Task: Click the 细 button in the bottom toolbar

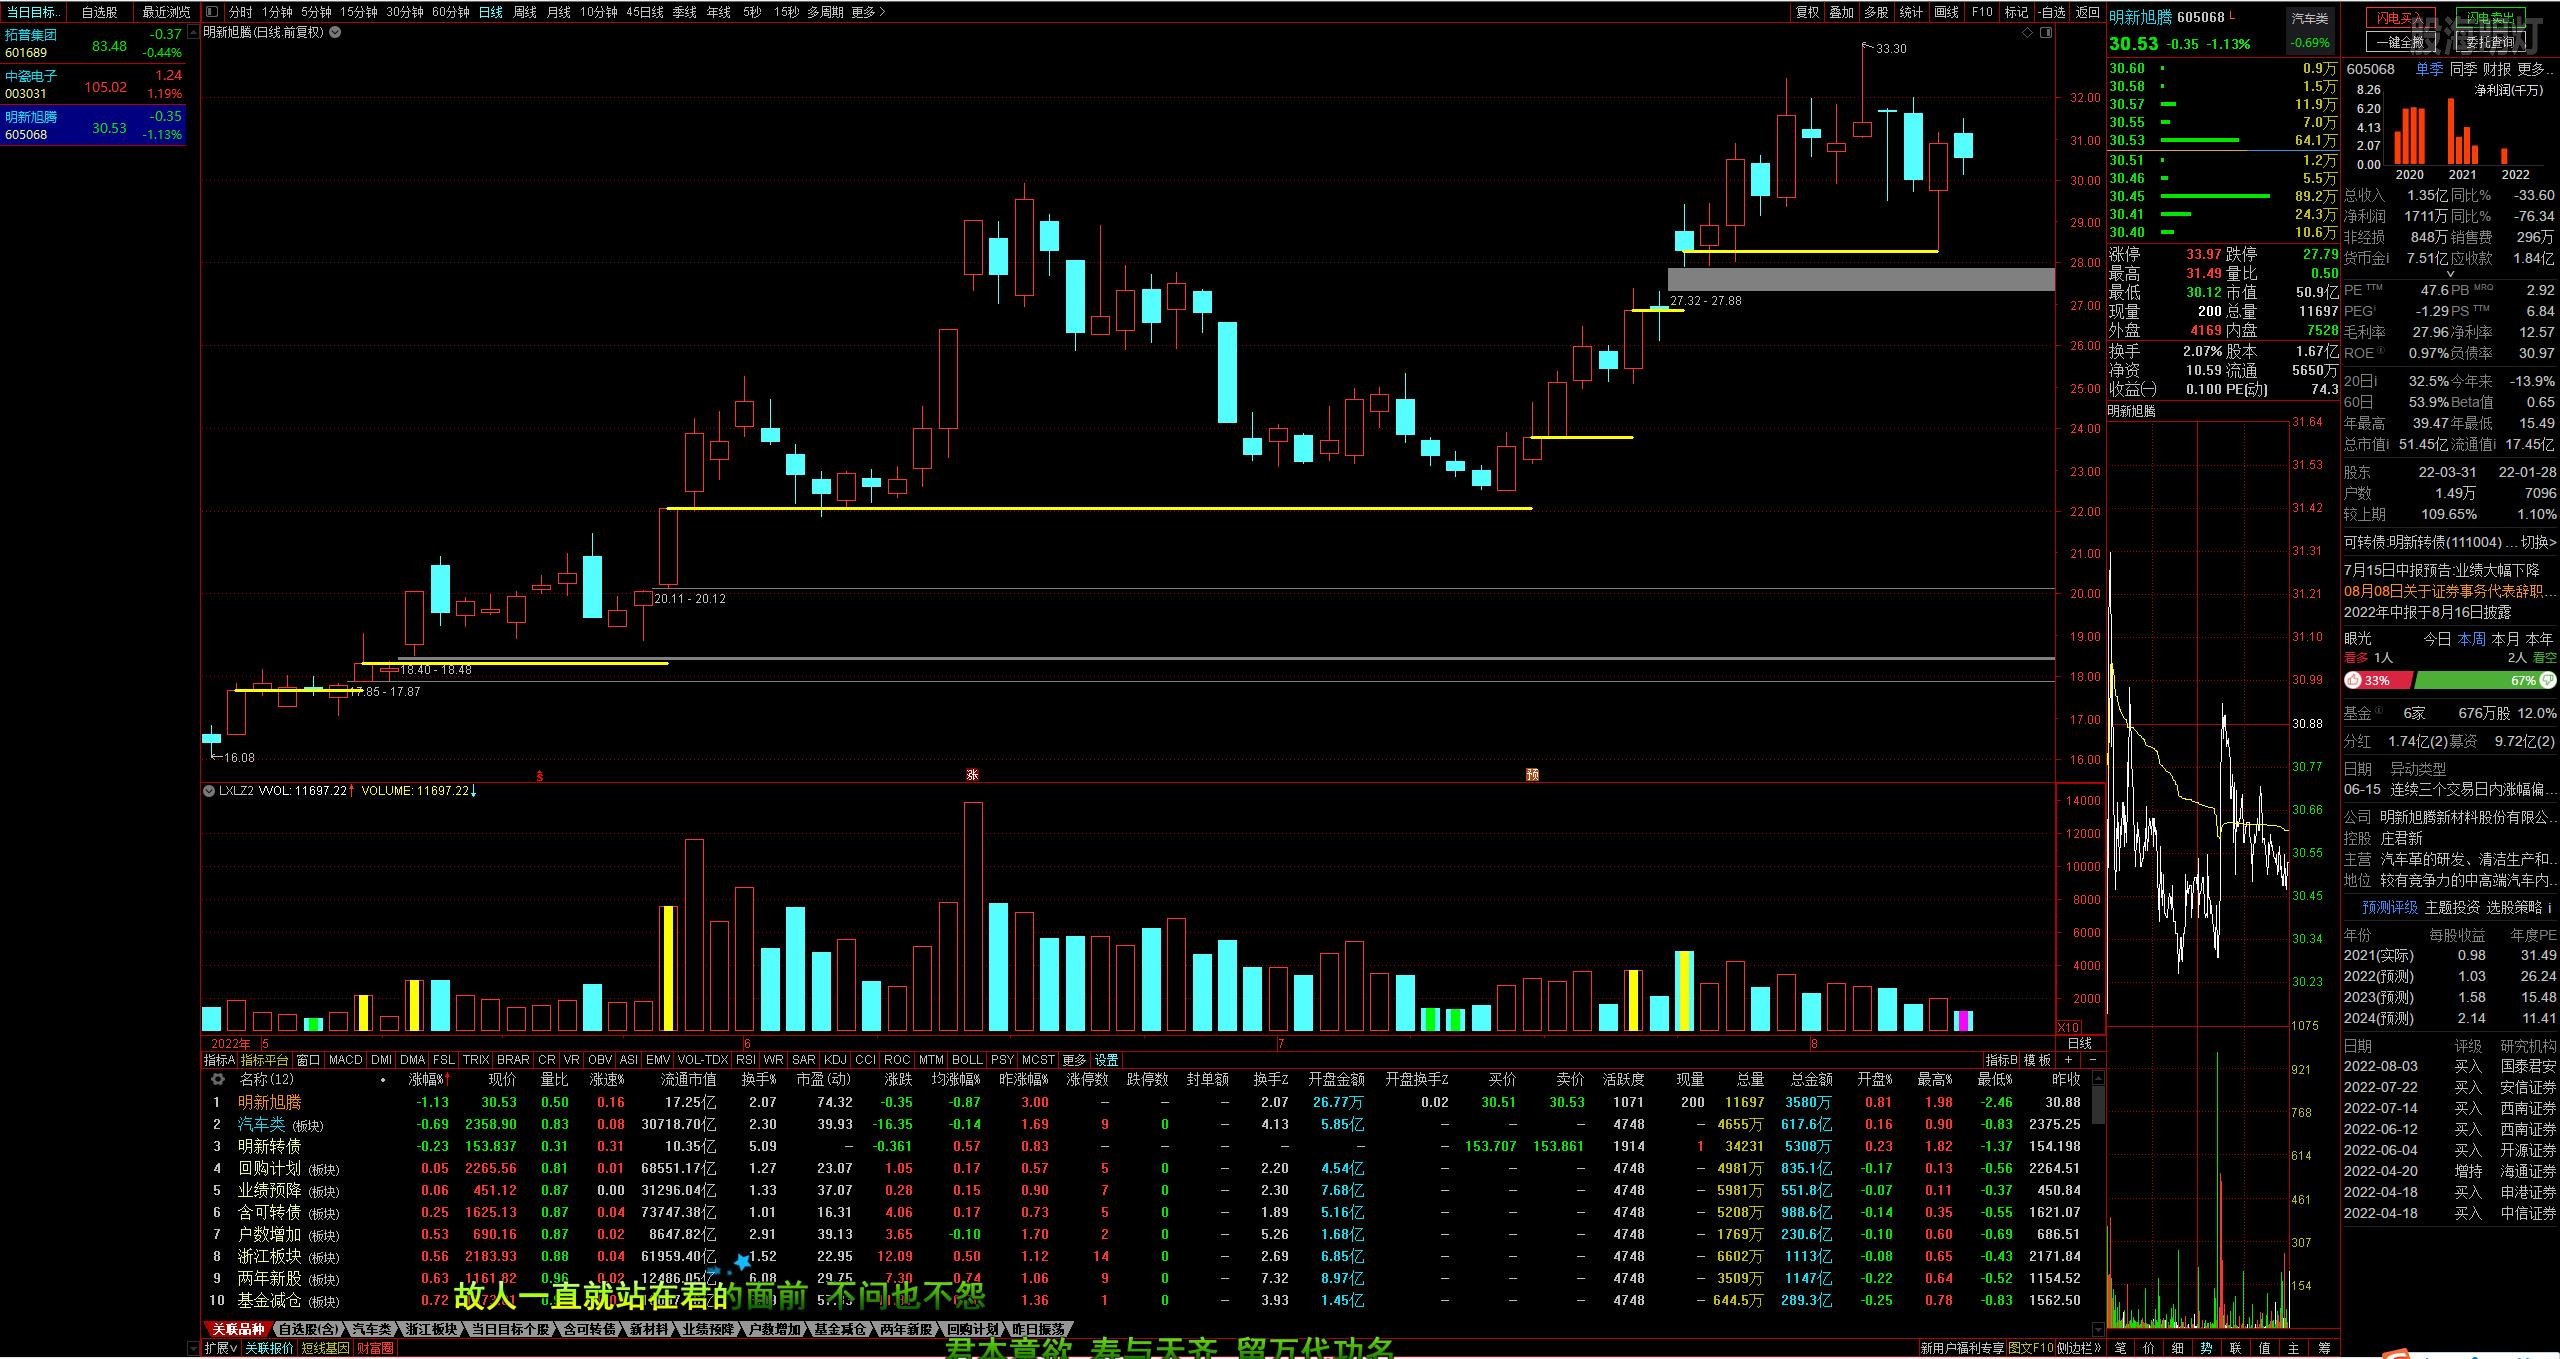Action: 2178,1348
